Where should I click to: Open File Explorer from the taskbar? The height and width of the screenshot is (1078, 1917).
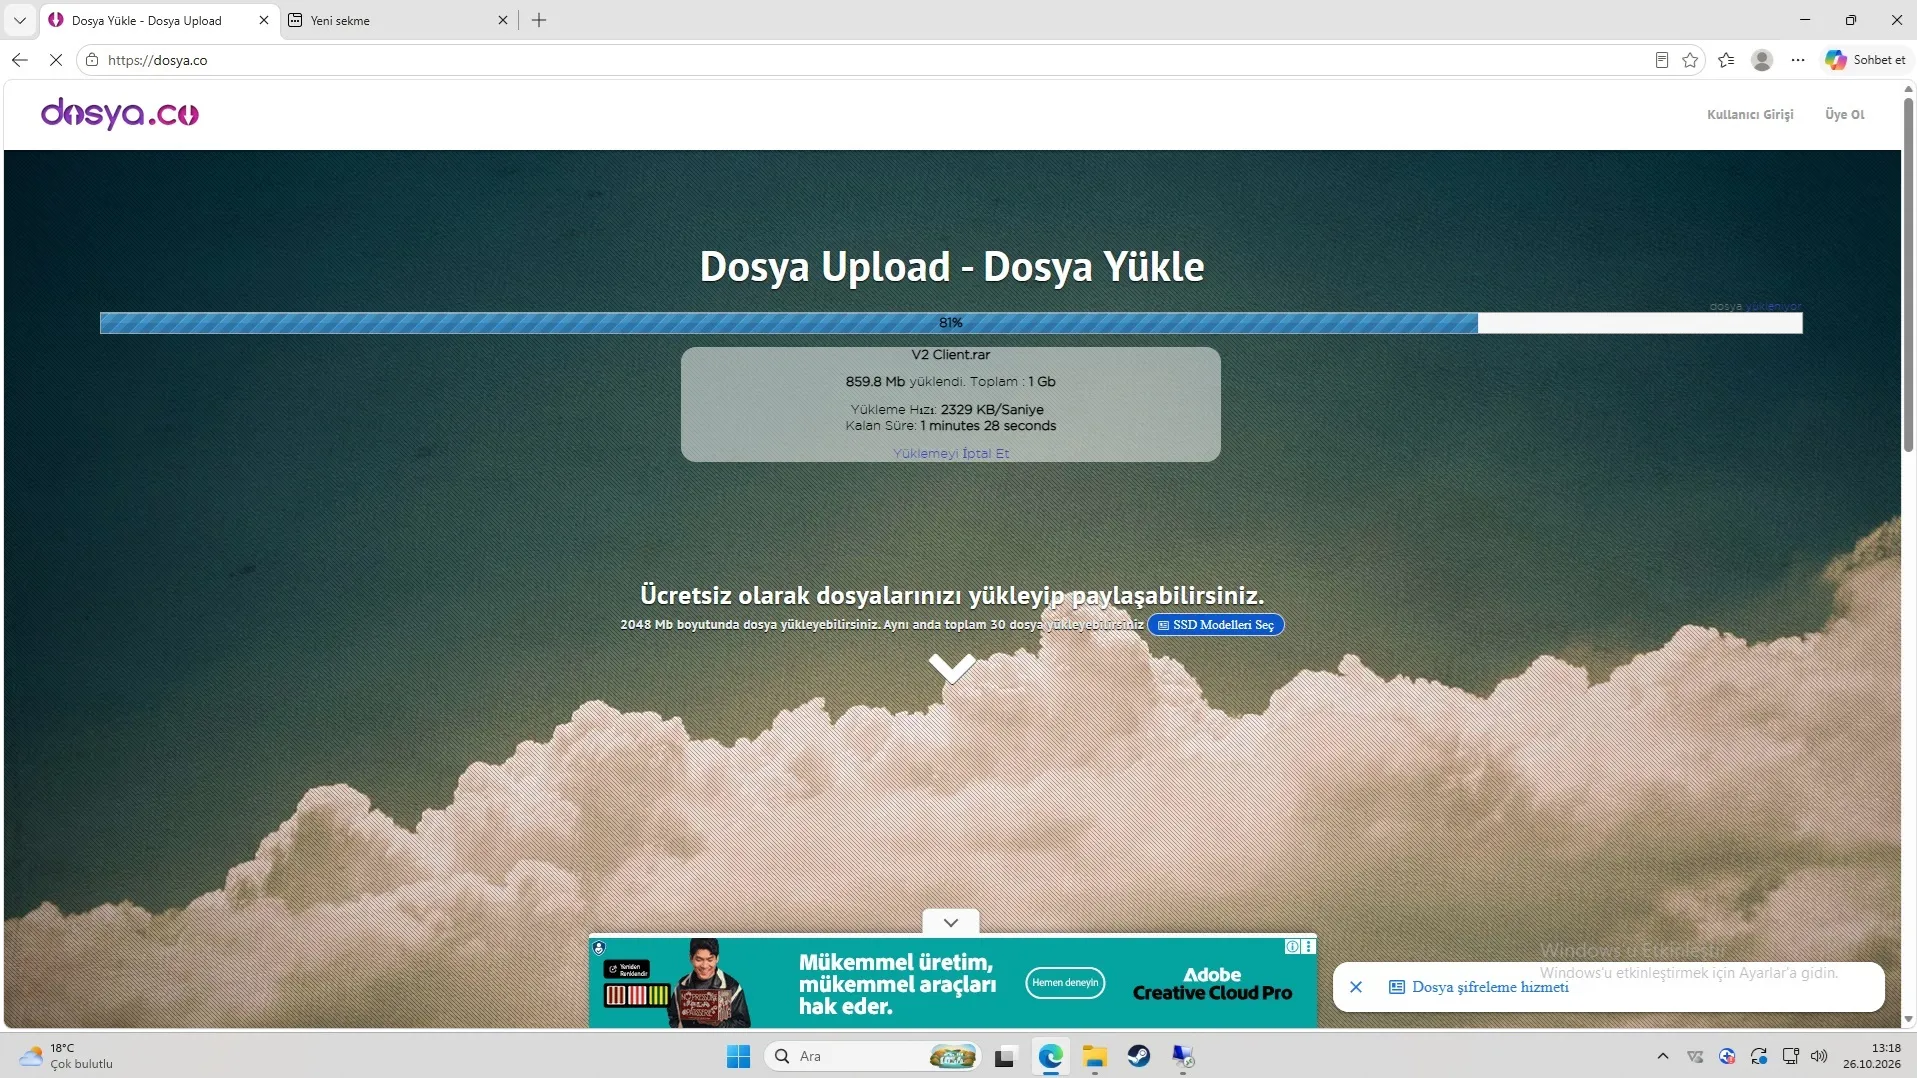pos(1094,1056)
